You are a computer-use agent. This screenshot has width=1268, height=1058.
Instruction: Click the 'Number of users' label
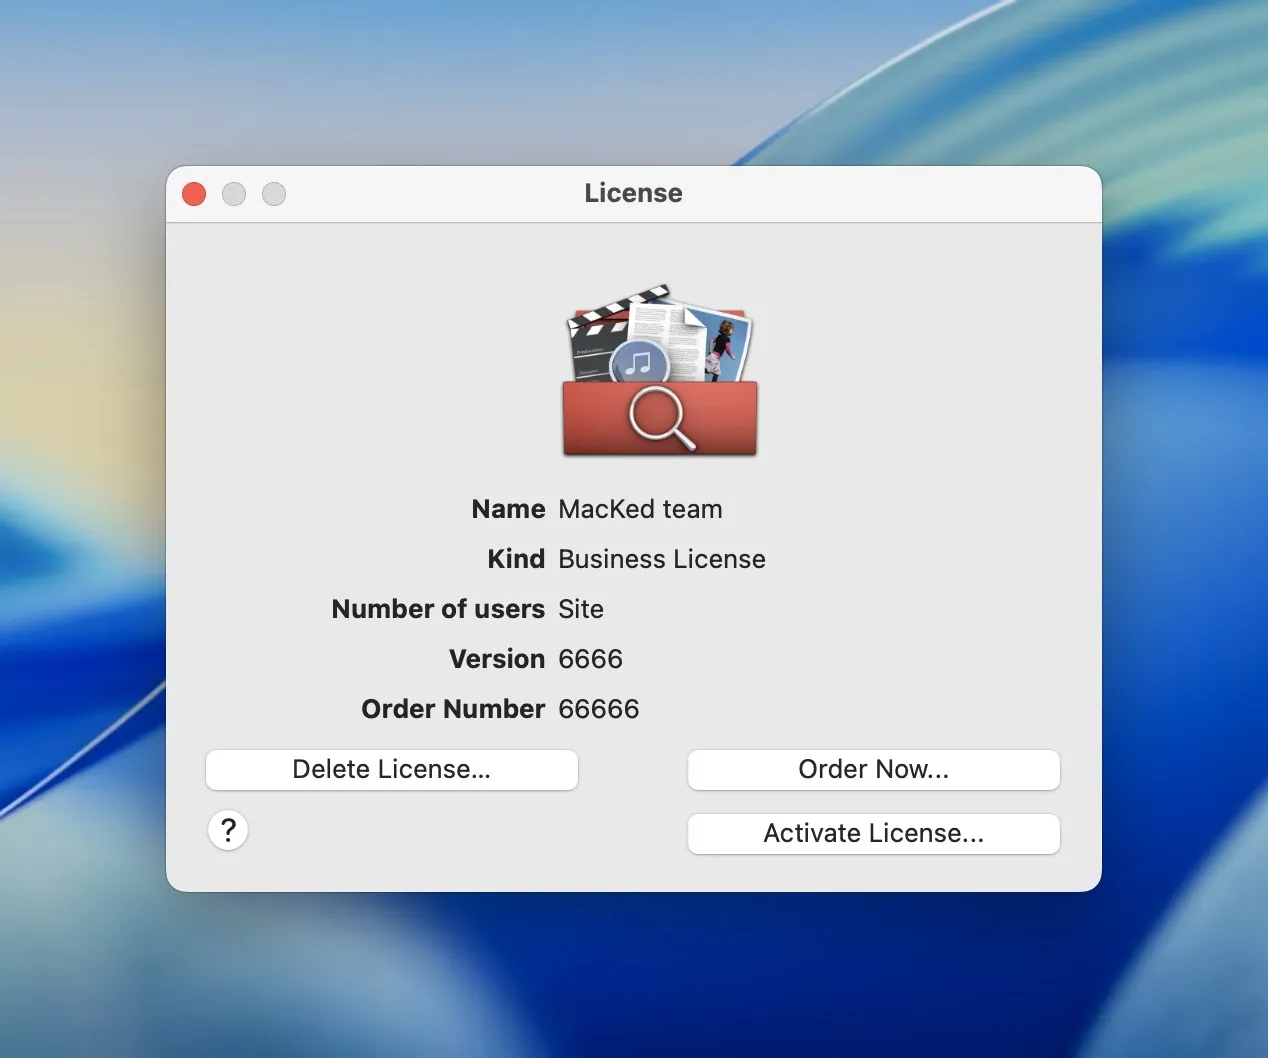(x=438, y=609)
